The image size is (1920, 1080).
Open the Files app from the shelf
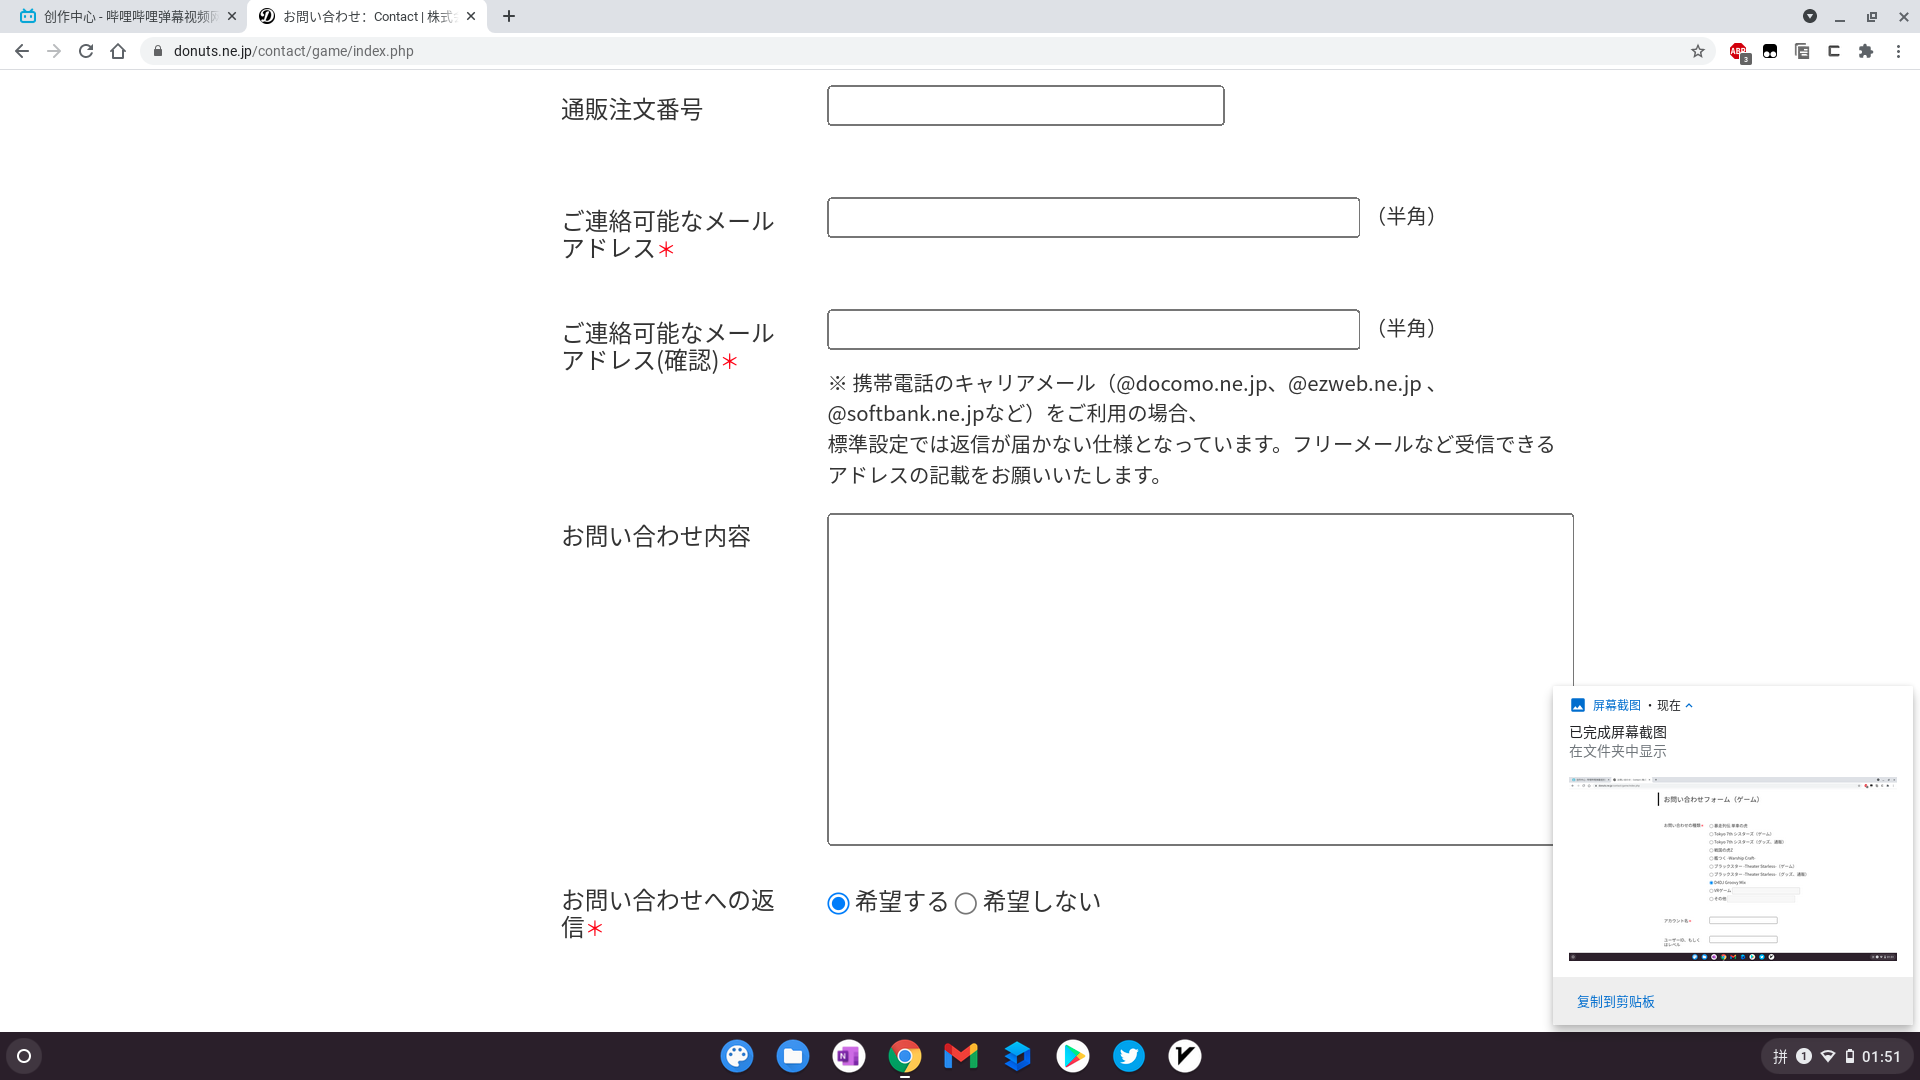point(792,1056)
